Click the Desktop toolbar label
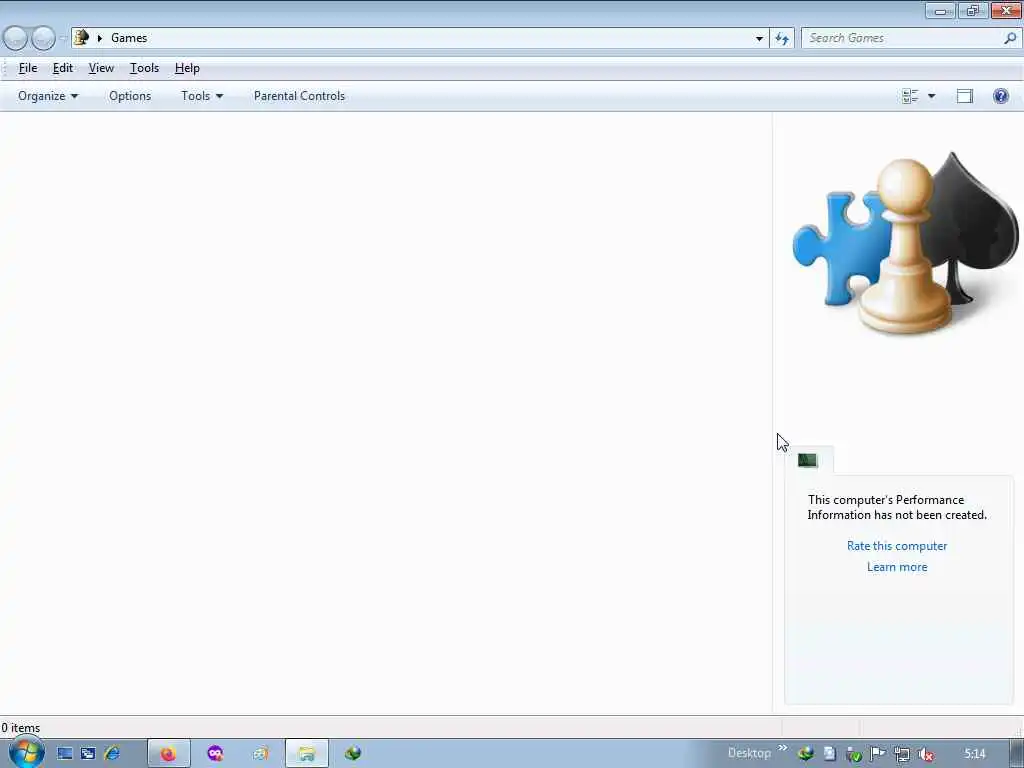This screenshot has width=1024, height=768. coord(749,753)
